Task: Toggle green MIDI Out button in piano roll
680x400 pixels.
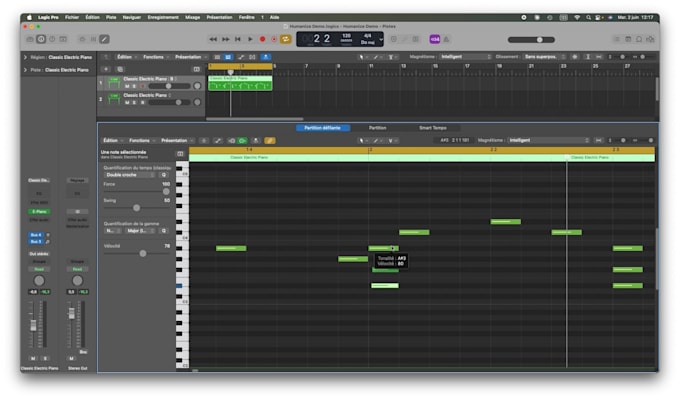Action: point(242,141)
